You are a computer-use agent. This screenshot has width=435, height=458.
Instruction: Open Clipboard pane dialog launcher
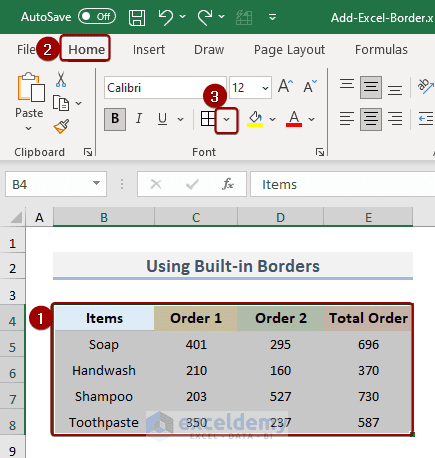(88, 152)
